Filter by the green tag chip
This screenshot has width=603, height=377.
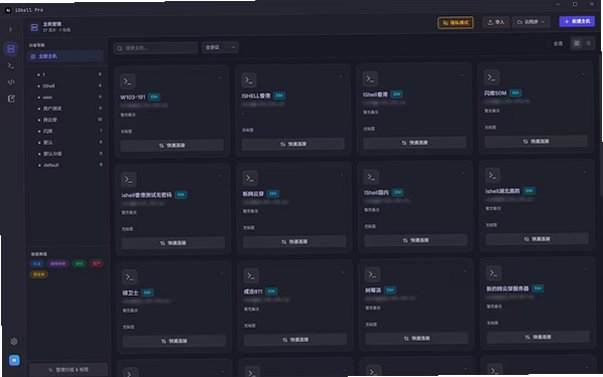(79, 264)
